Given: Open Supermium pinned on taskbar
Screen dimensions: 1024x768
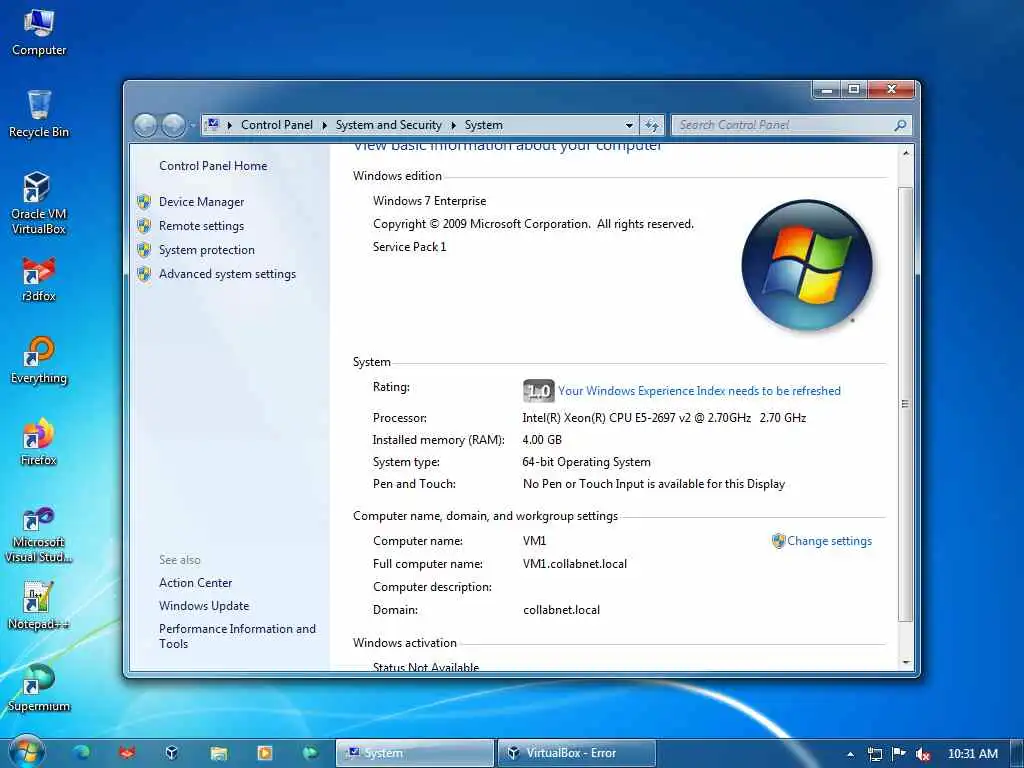Looking at the screenshot, I should click(x=310, y=752).
